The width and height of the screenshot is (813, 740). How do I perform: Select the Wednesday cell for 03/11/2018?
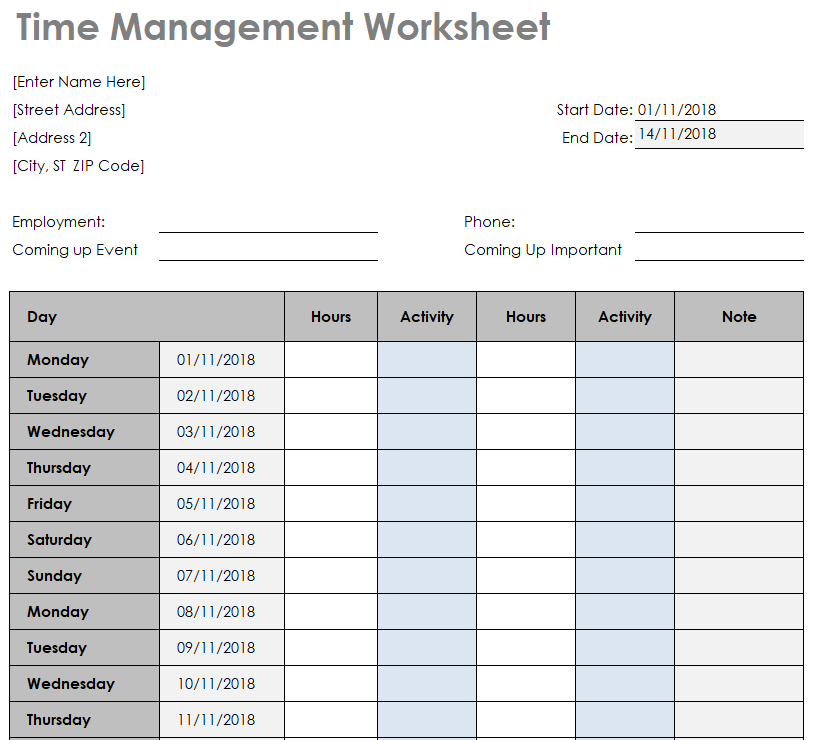point(85,431)
